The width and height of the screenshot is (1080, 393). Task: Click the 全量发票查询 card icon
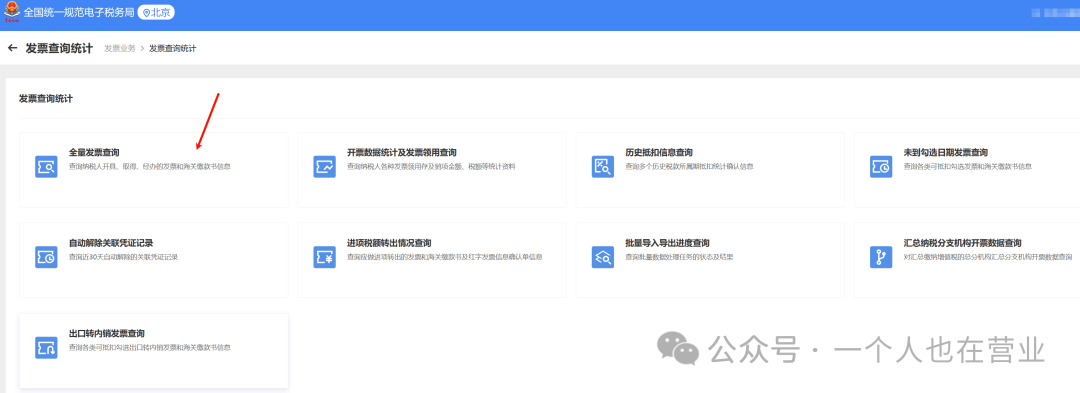(x=46, y=167)
